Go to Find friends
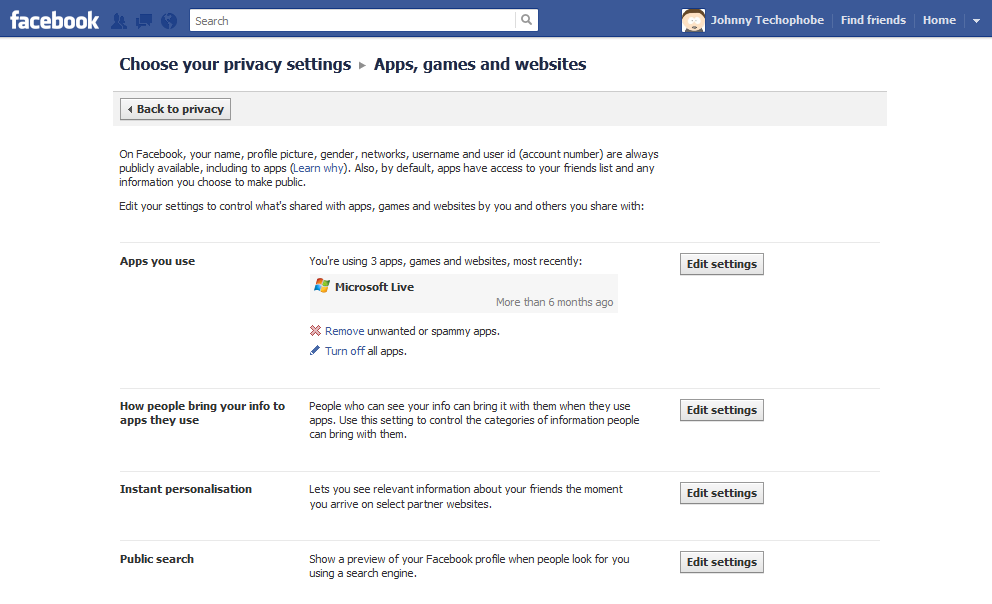Screen dimensions: 992x604 point(873,20)
